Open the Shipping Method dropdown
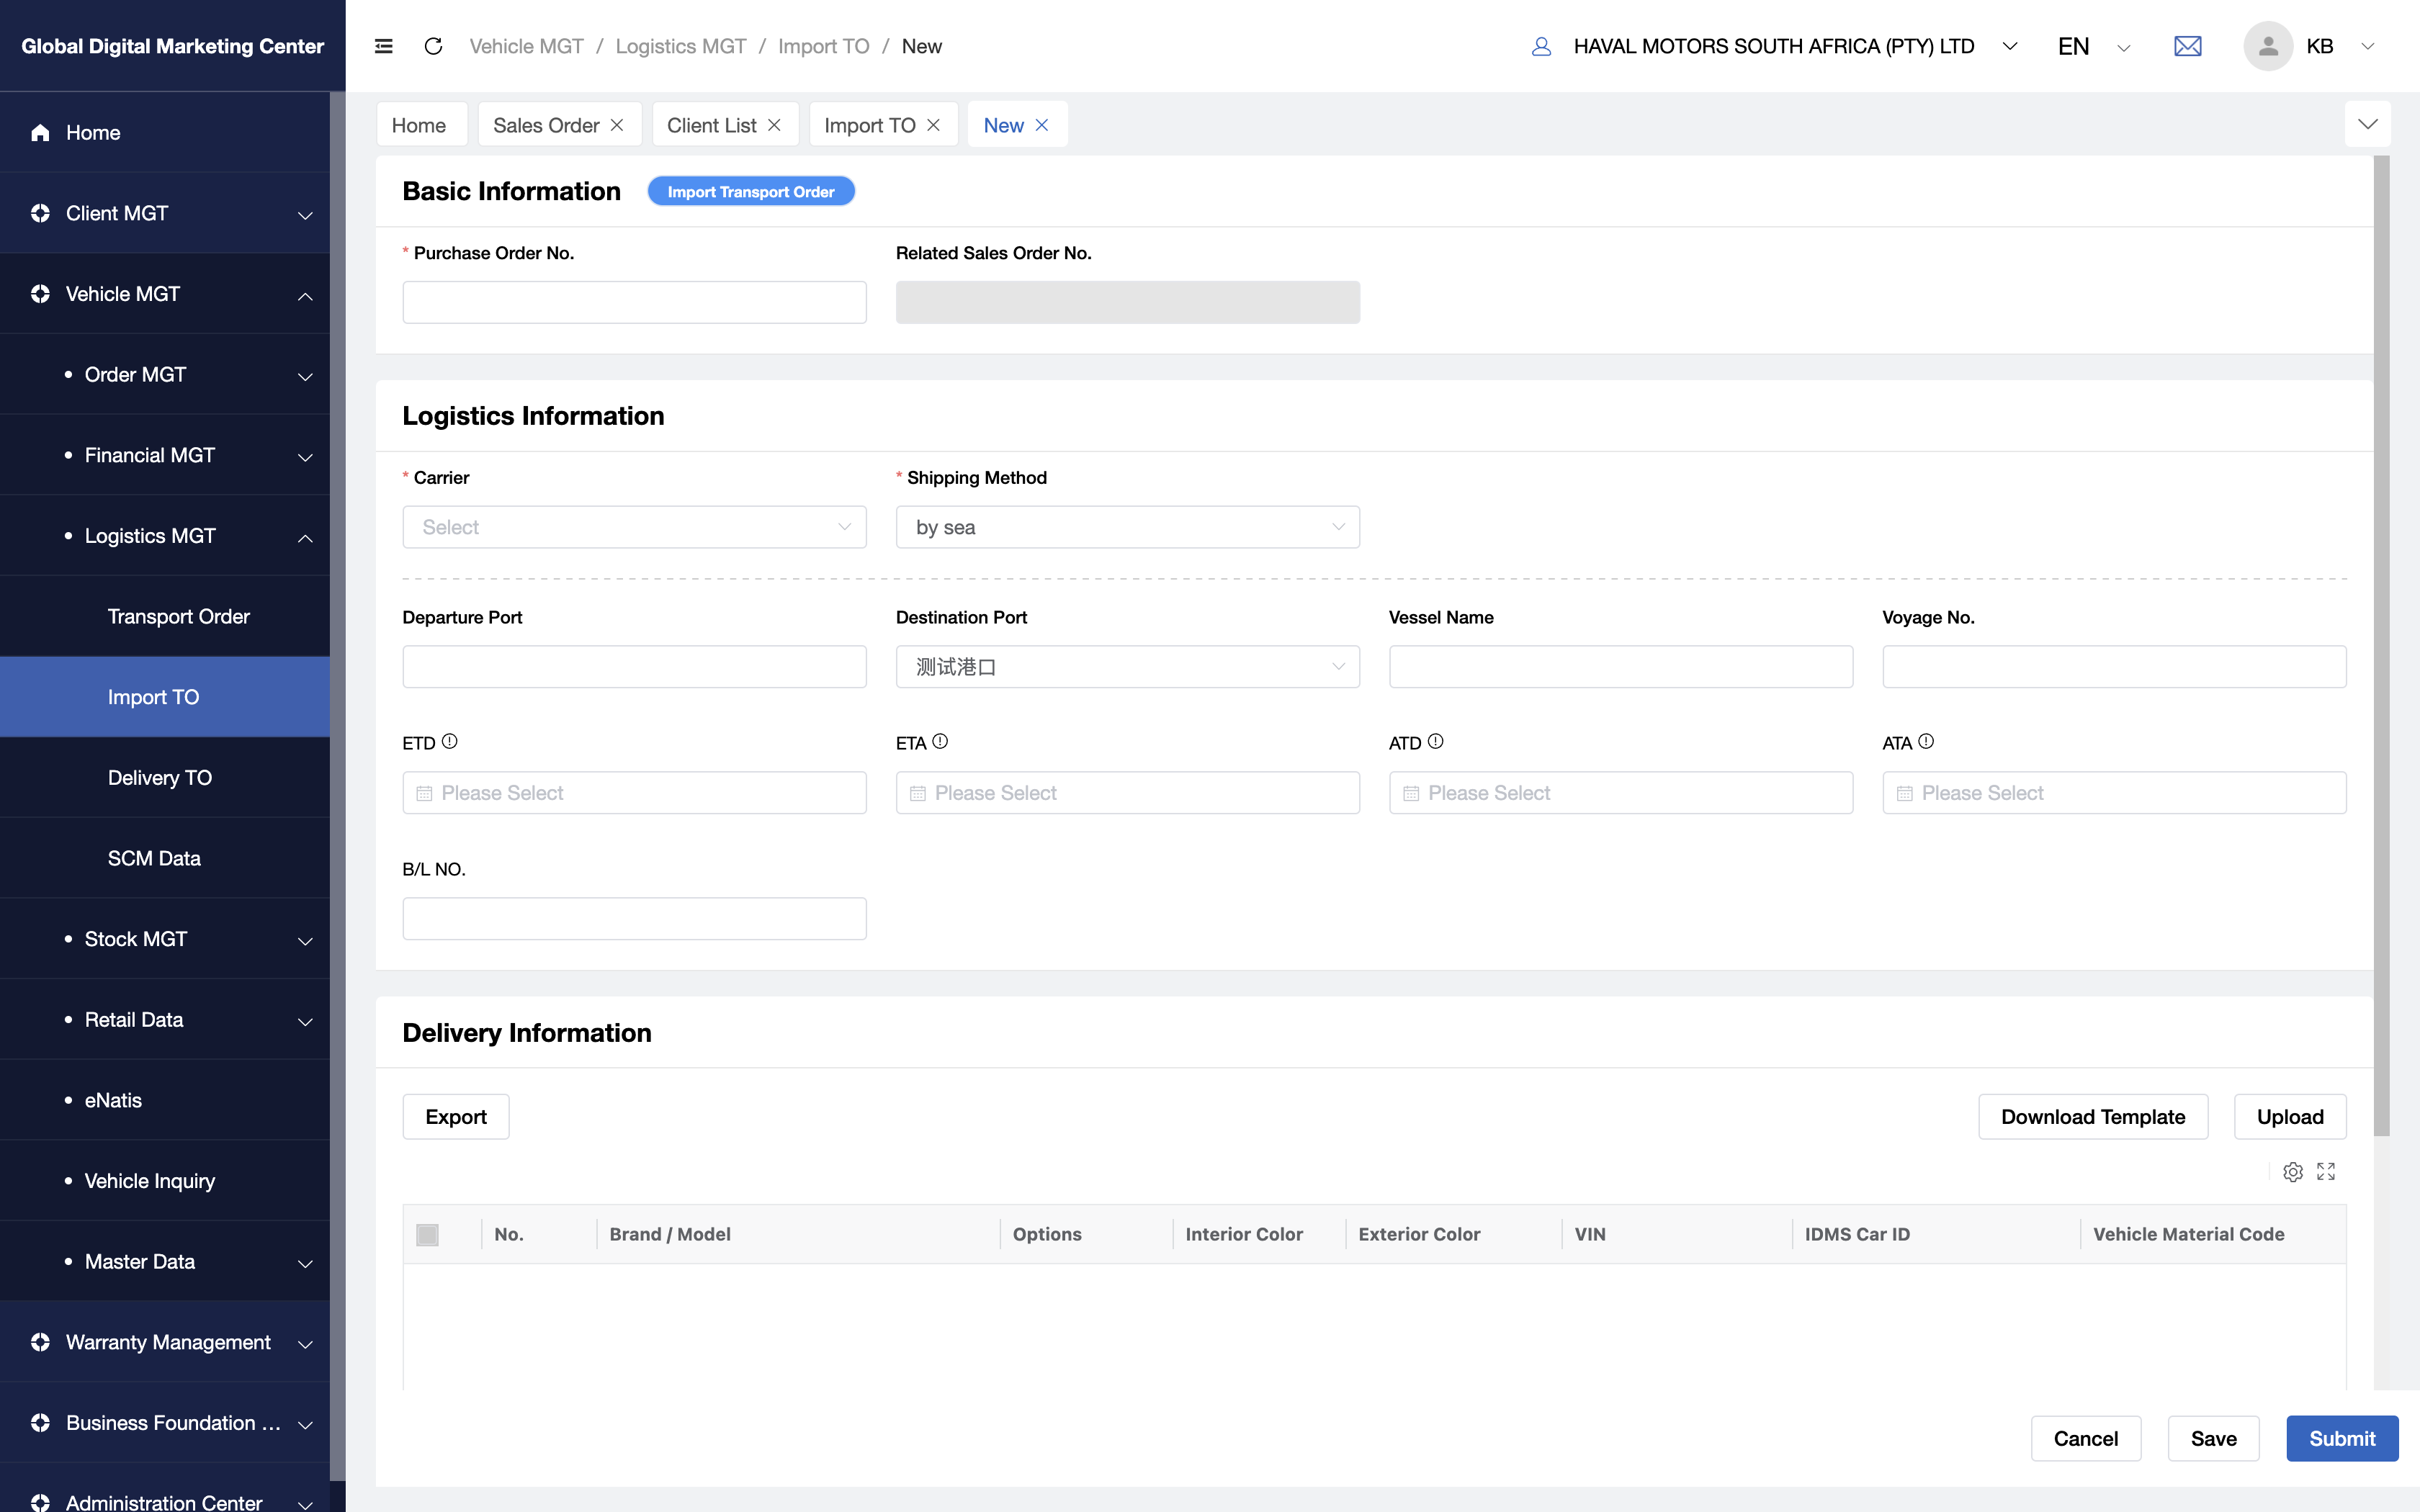This screenshot has height=1512, width=2420. [x=1127, y=527]
